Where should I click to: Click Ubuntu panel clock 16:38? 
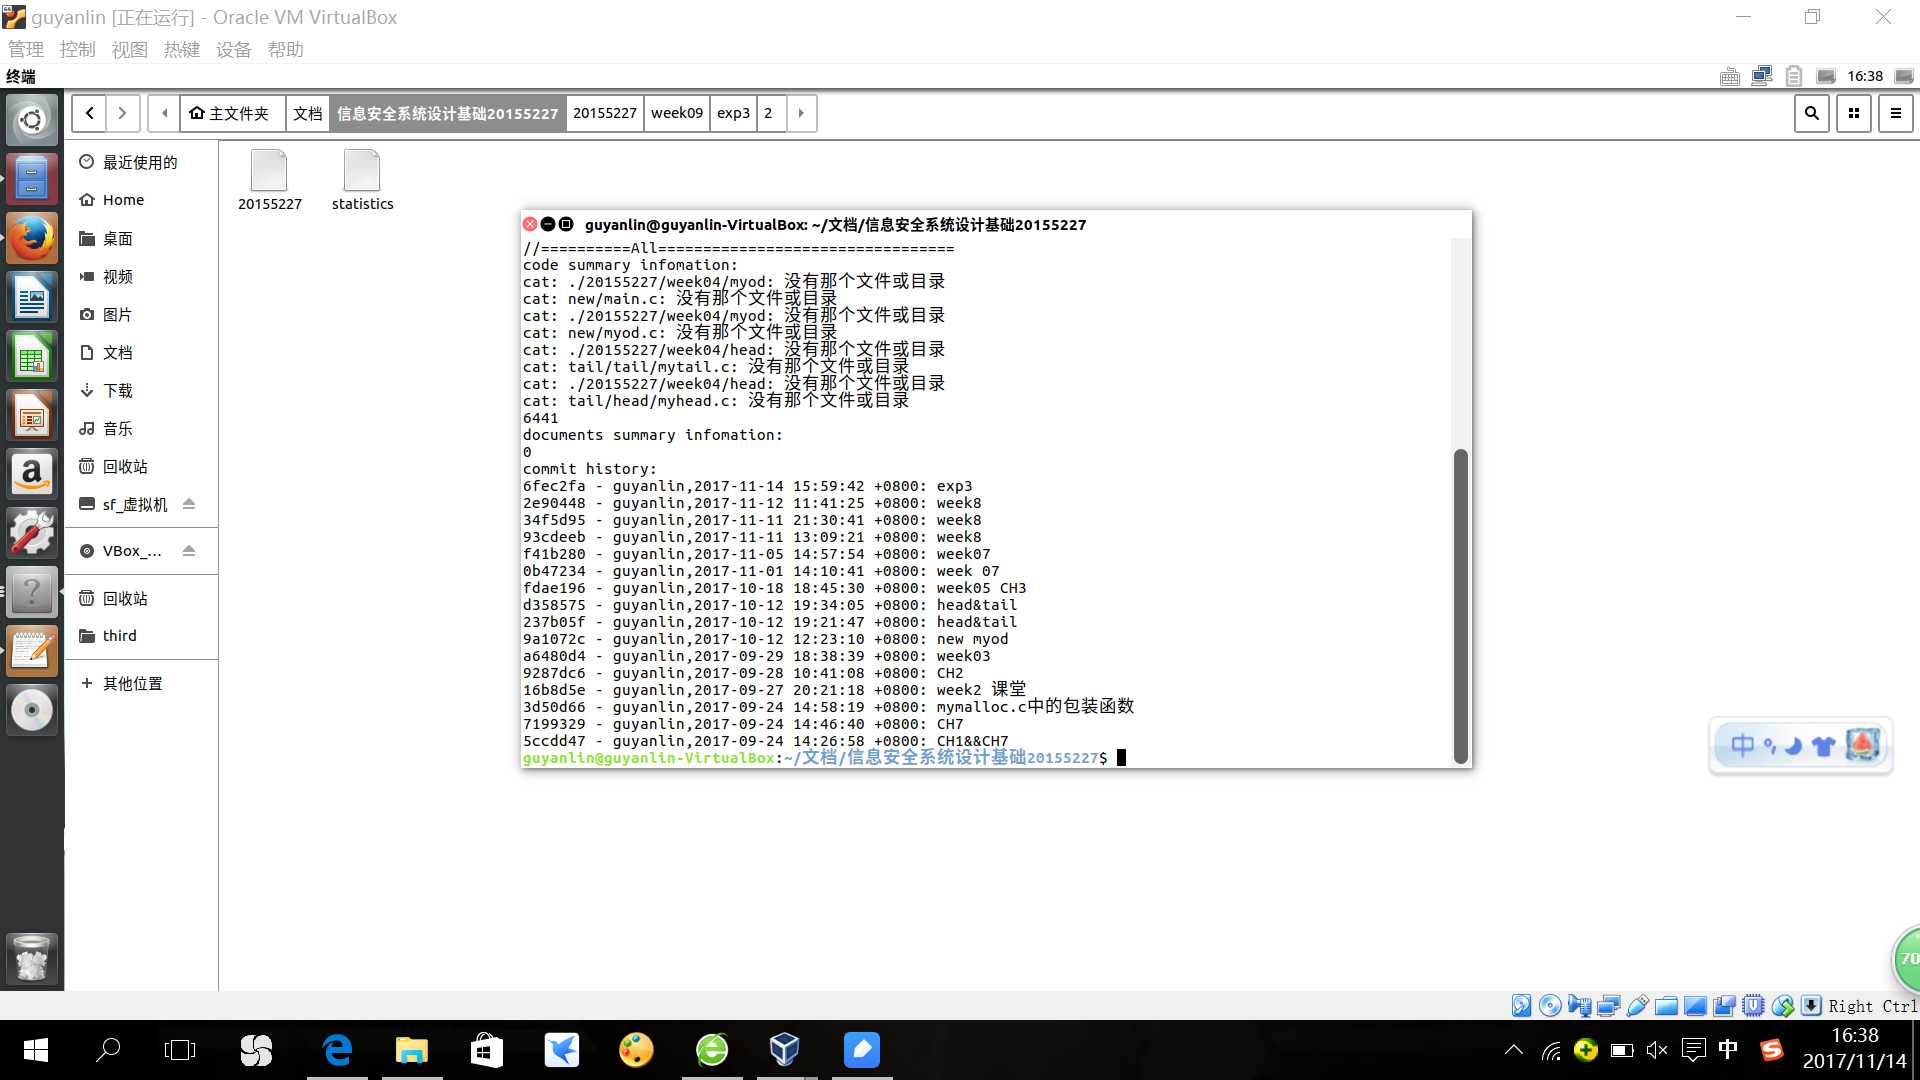coord(1864,76)
